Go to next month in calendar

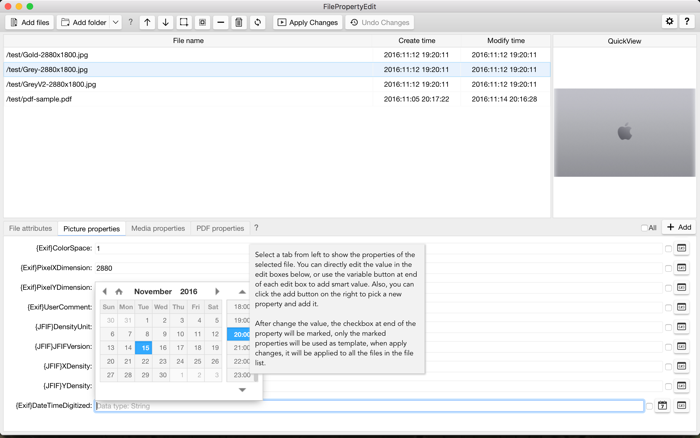[217, 292]
